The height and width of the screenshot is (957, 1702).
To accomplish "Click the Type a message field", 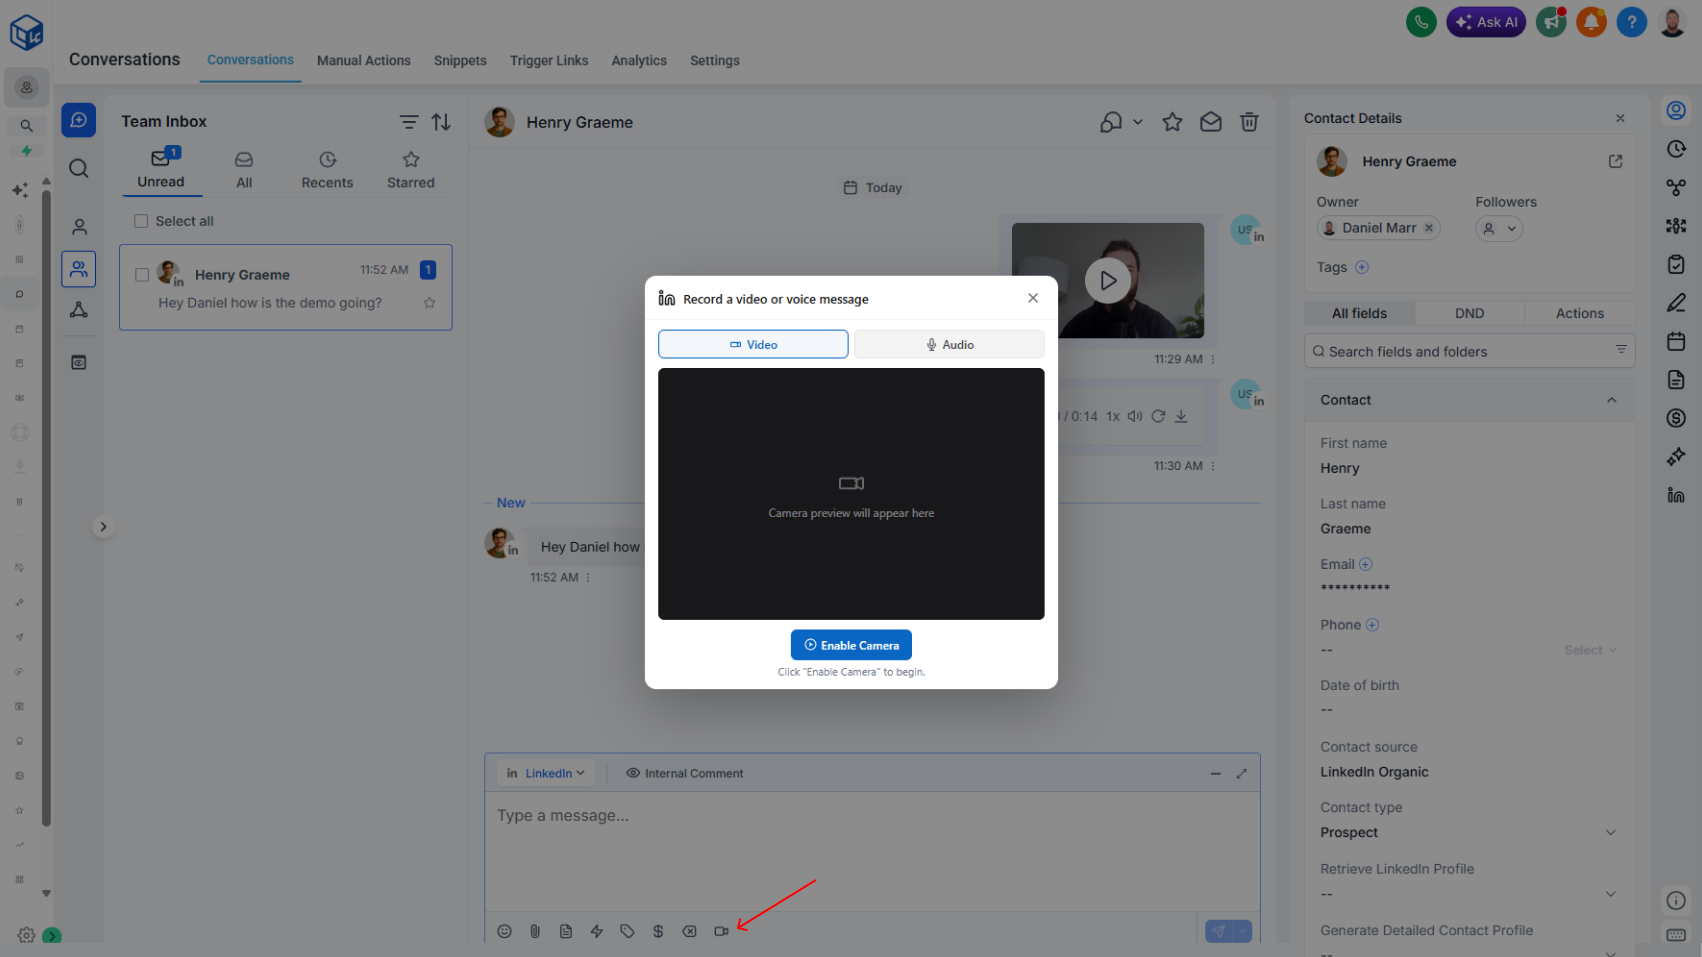I will [x=872, y=850].
